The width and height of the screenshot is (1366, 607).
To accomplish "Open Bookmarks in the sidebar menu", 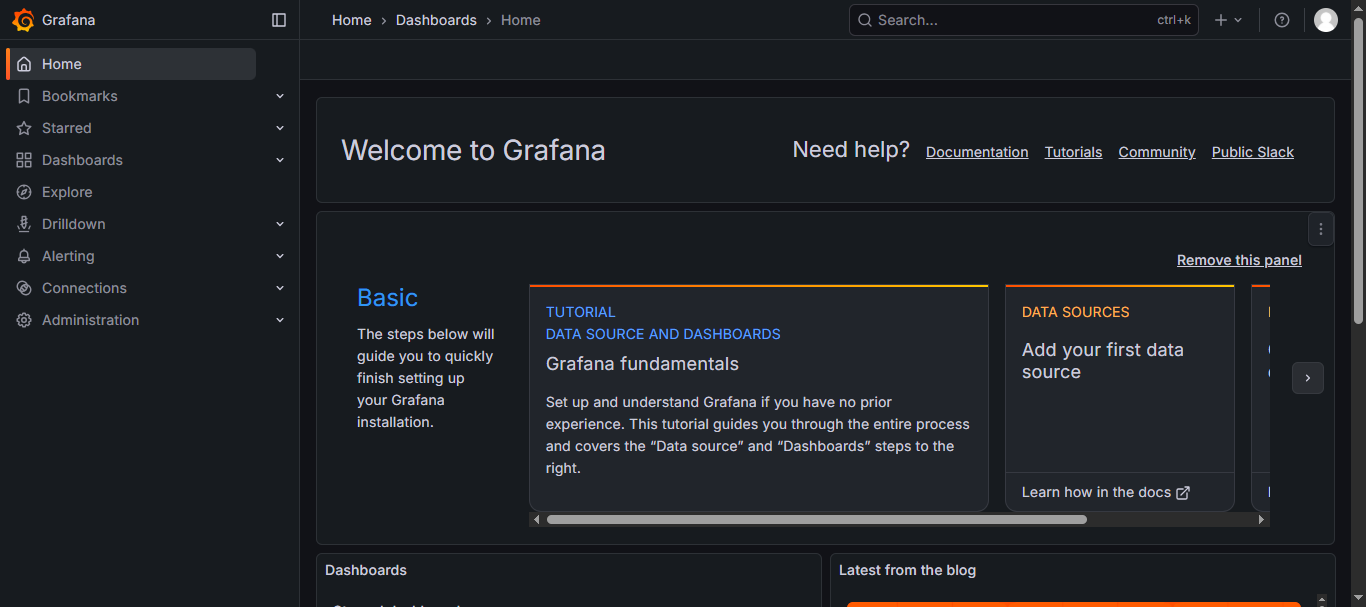I will (80, 96).
